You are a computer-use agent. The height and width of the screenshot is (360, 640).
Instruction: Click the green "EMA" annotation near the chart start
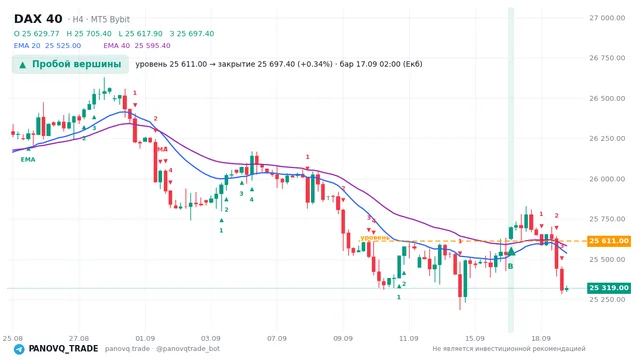tap(28, 160)
